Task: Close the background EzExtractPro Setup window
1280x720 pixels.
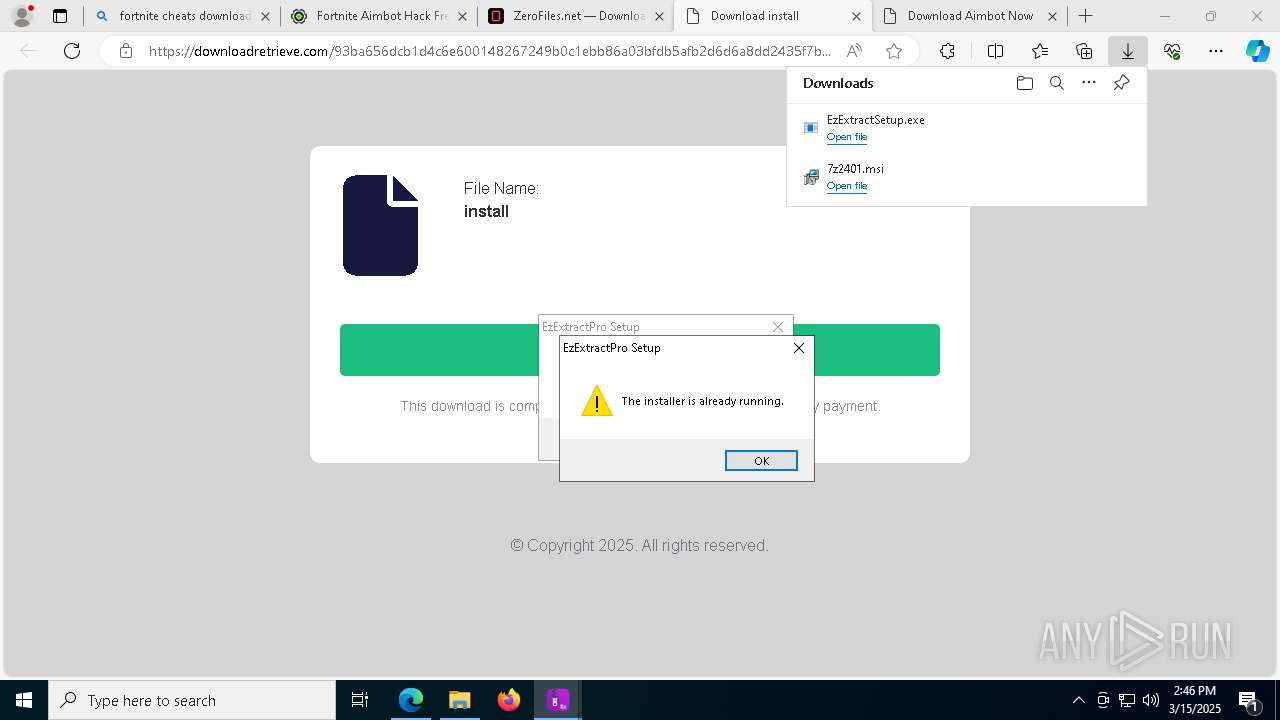Action: 778,327
